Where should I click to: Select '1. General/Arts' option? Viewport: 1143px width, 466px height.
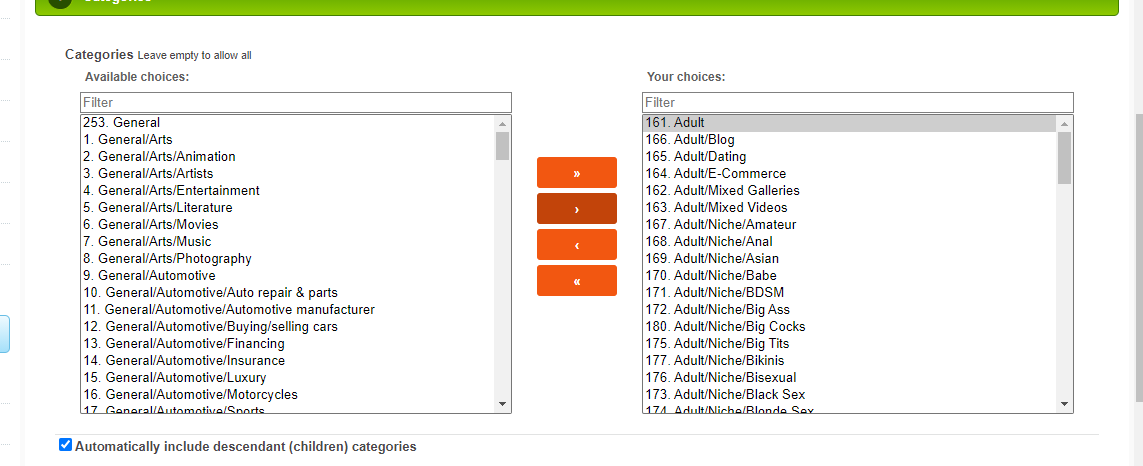tap(288, 139)
